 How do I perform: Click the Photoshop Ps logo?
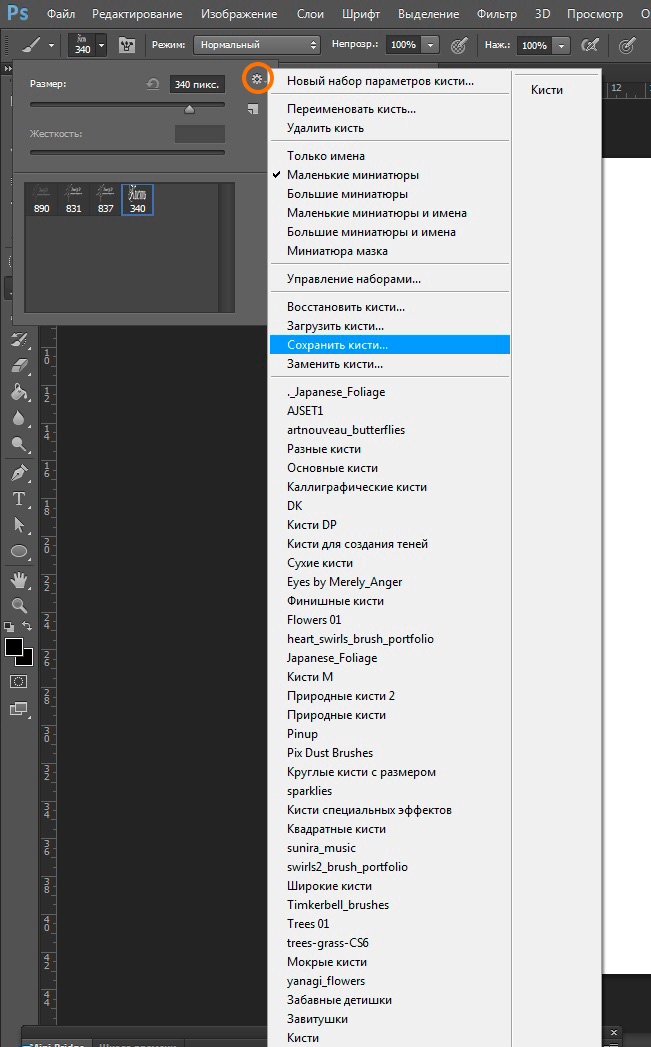click(18, 13)
